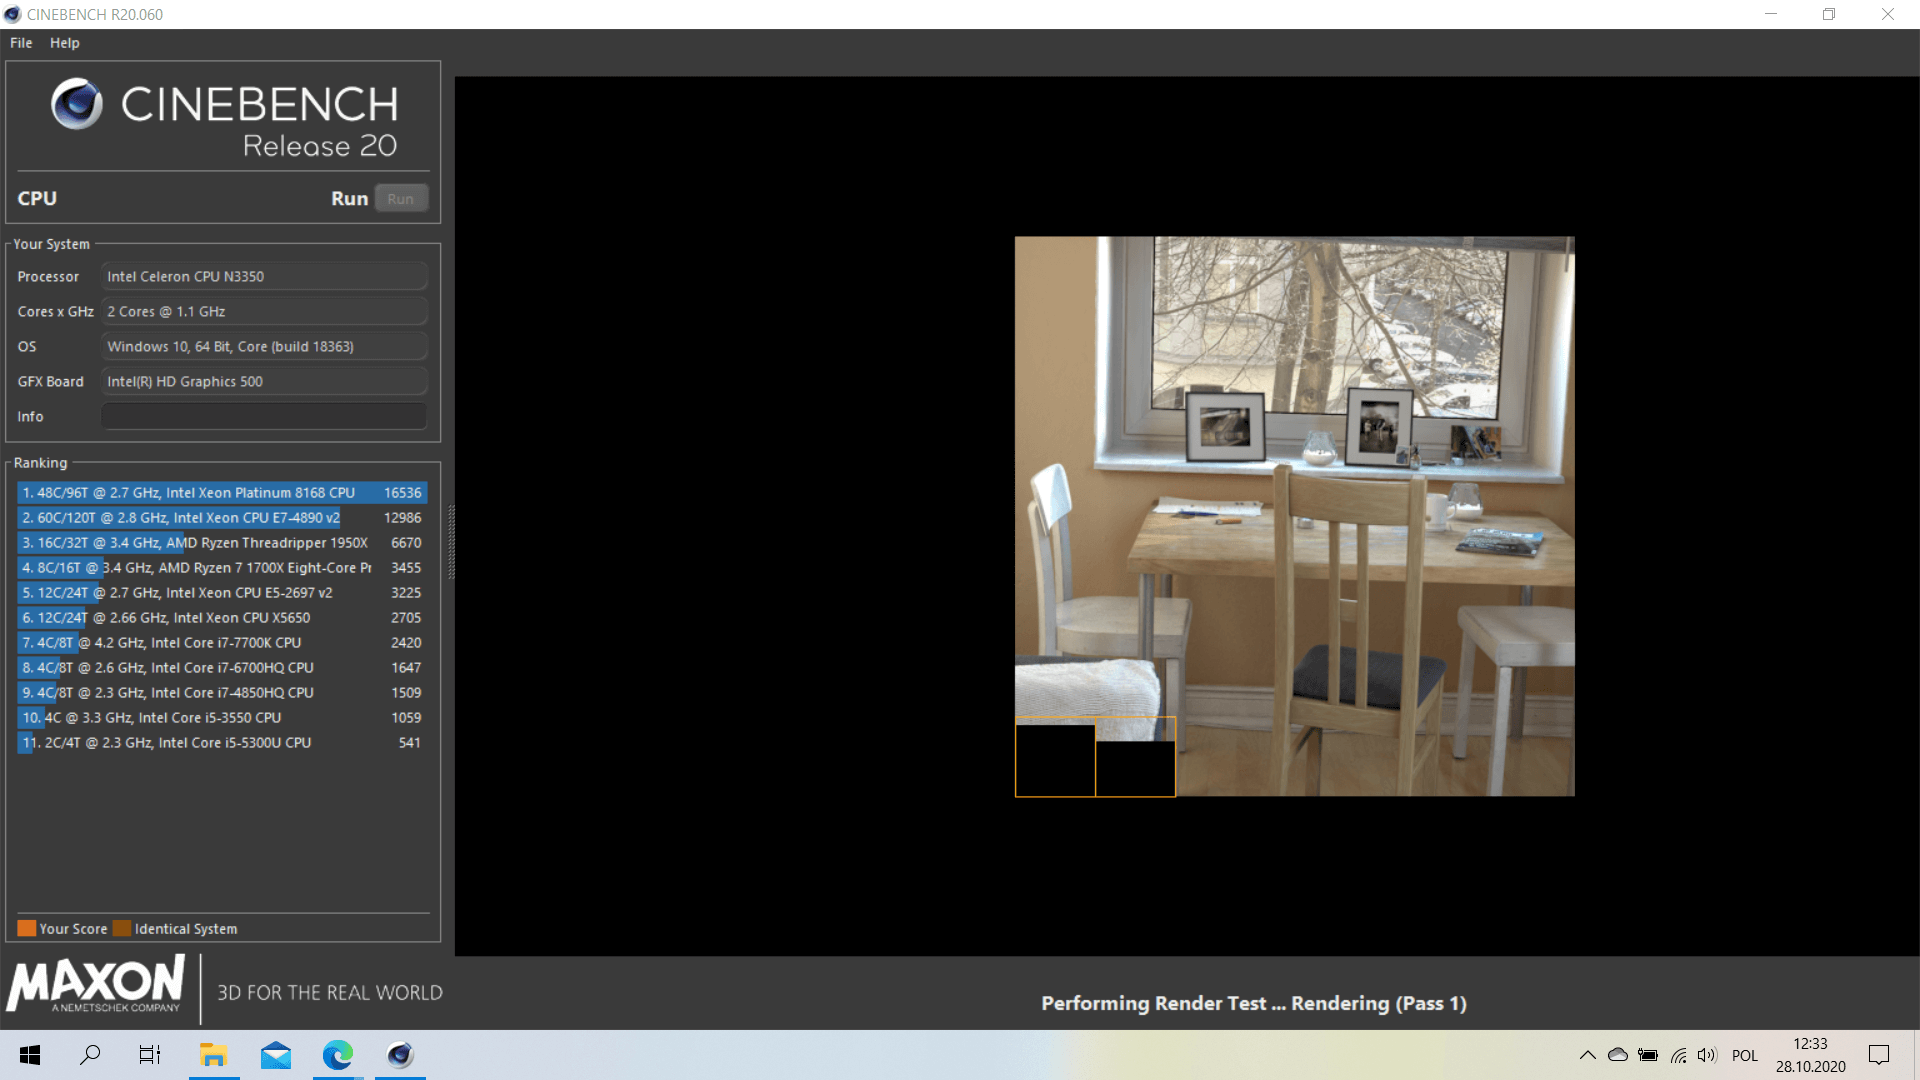Launch Microsoft Edge from taskbar
The image size is (1920, 1080).
(x=338, y=1055)
